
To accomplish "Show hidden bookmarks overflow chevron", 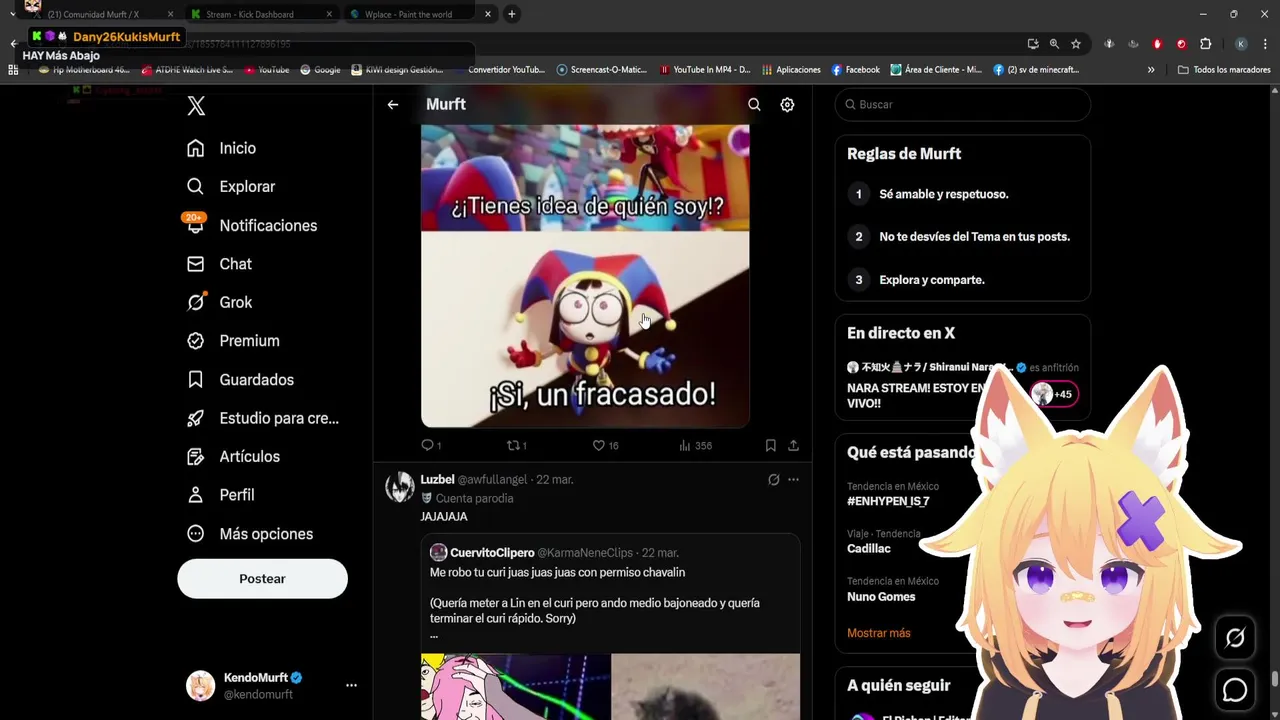I will click(x=1151, y=70).
